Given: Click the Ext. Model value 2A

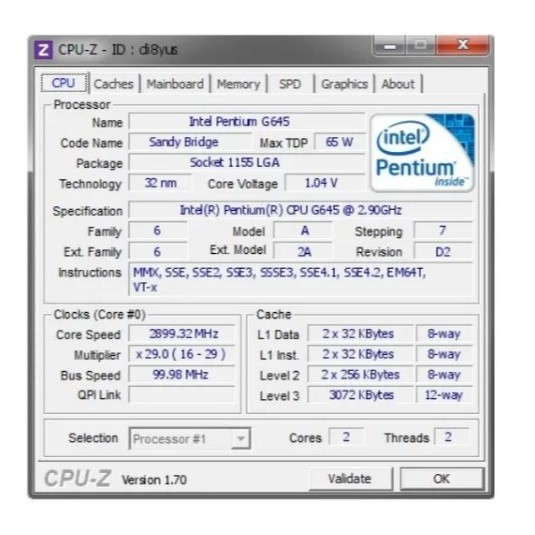Looking at the screenshot, I should (x=303, y=251).
